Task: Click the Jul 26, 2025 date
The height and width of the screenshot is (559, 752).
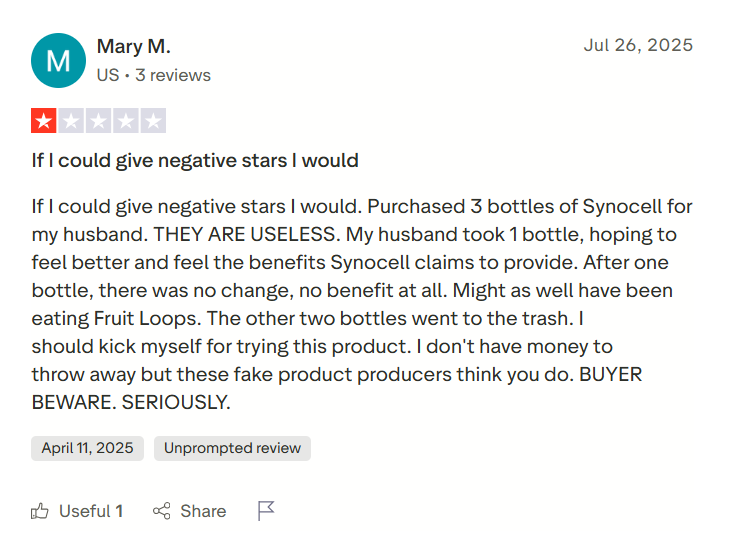Action: tap(637, 46)
